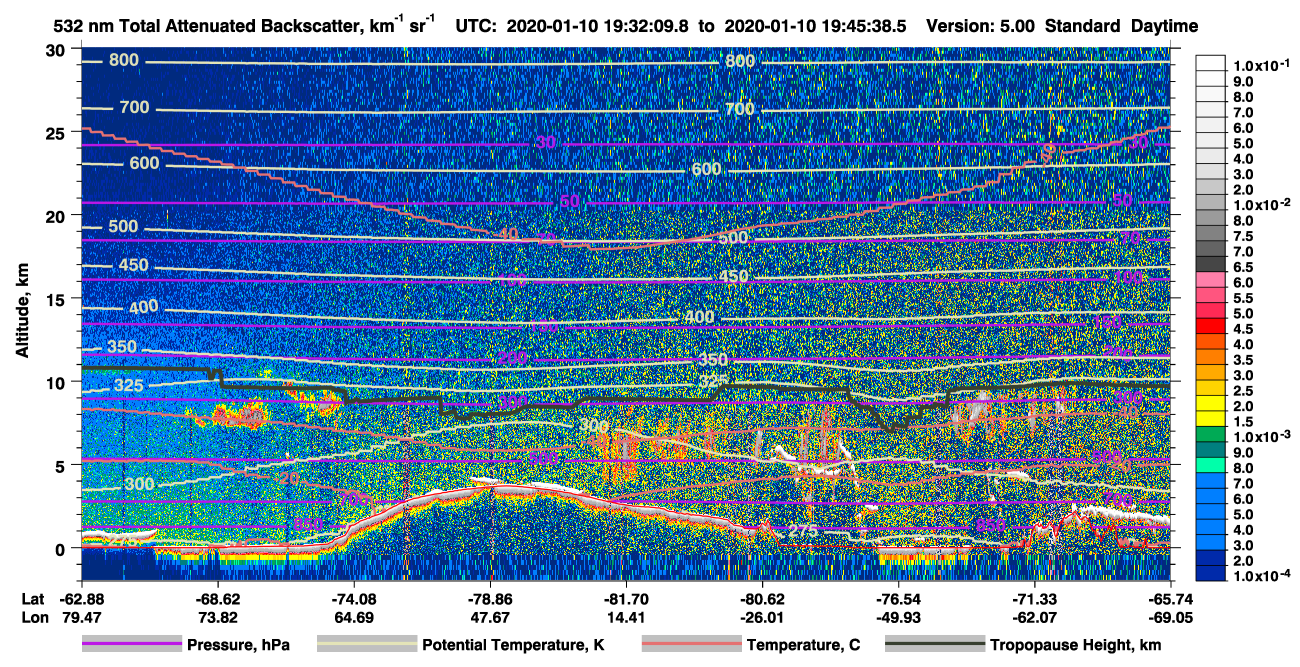Screen dimensions: 1300x667
Task: Click the altitude axis tick label '20'
Action: pos(57,215)
